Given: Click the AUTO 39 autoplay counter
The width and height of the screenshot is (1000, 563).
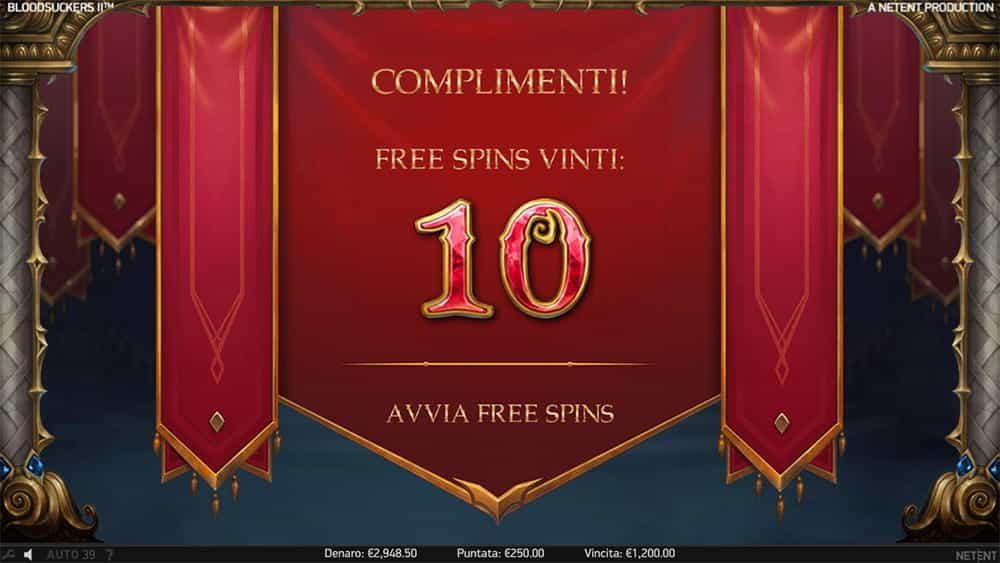Looking at the screenshot, I should (71, 555).
